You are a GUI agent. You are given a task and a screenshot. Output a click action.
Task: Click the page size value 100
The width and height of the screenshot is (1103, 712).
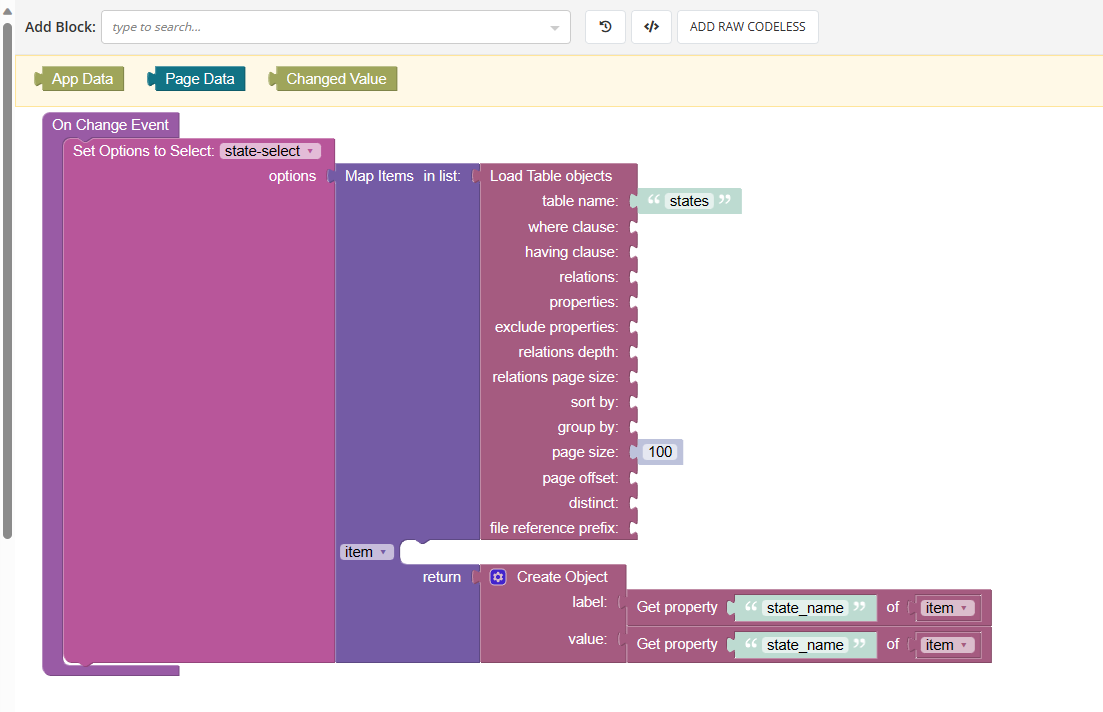pos(660,451)
